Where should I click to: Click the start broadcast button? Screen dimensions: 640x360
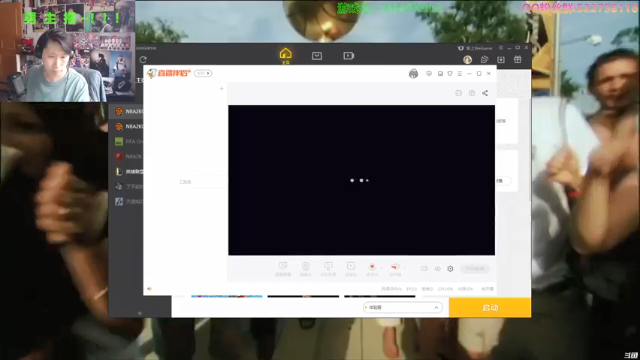click(x=475, y=269)
